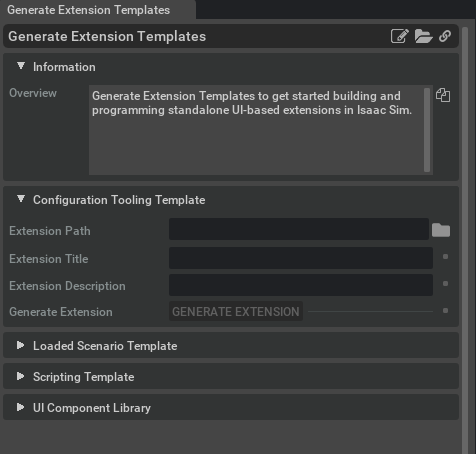
Task: Focus the Extension Path input field
Action: 299,229
